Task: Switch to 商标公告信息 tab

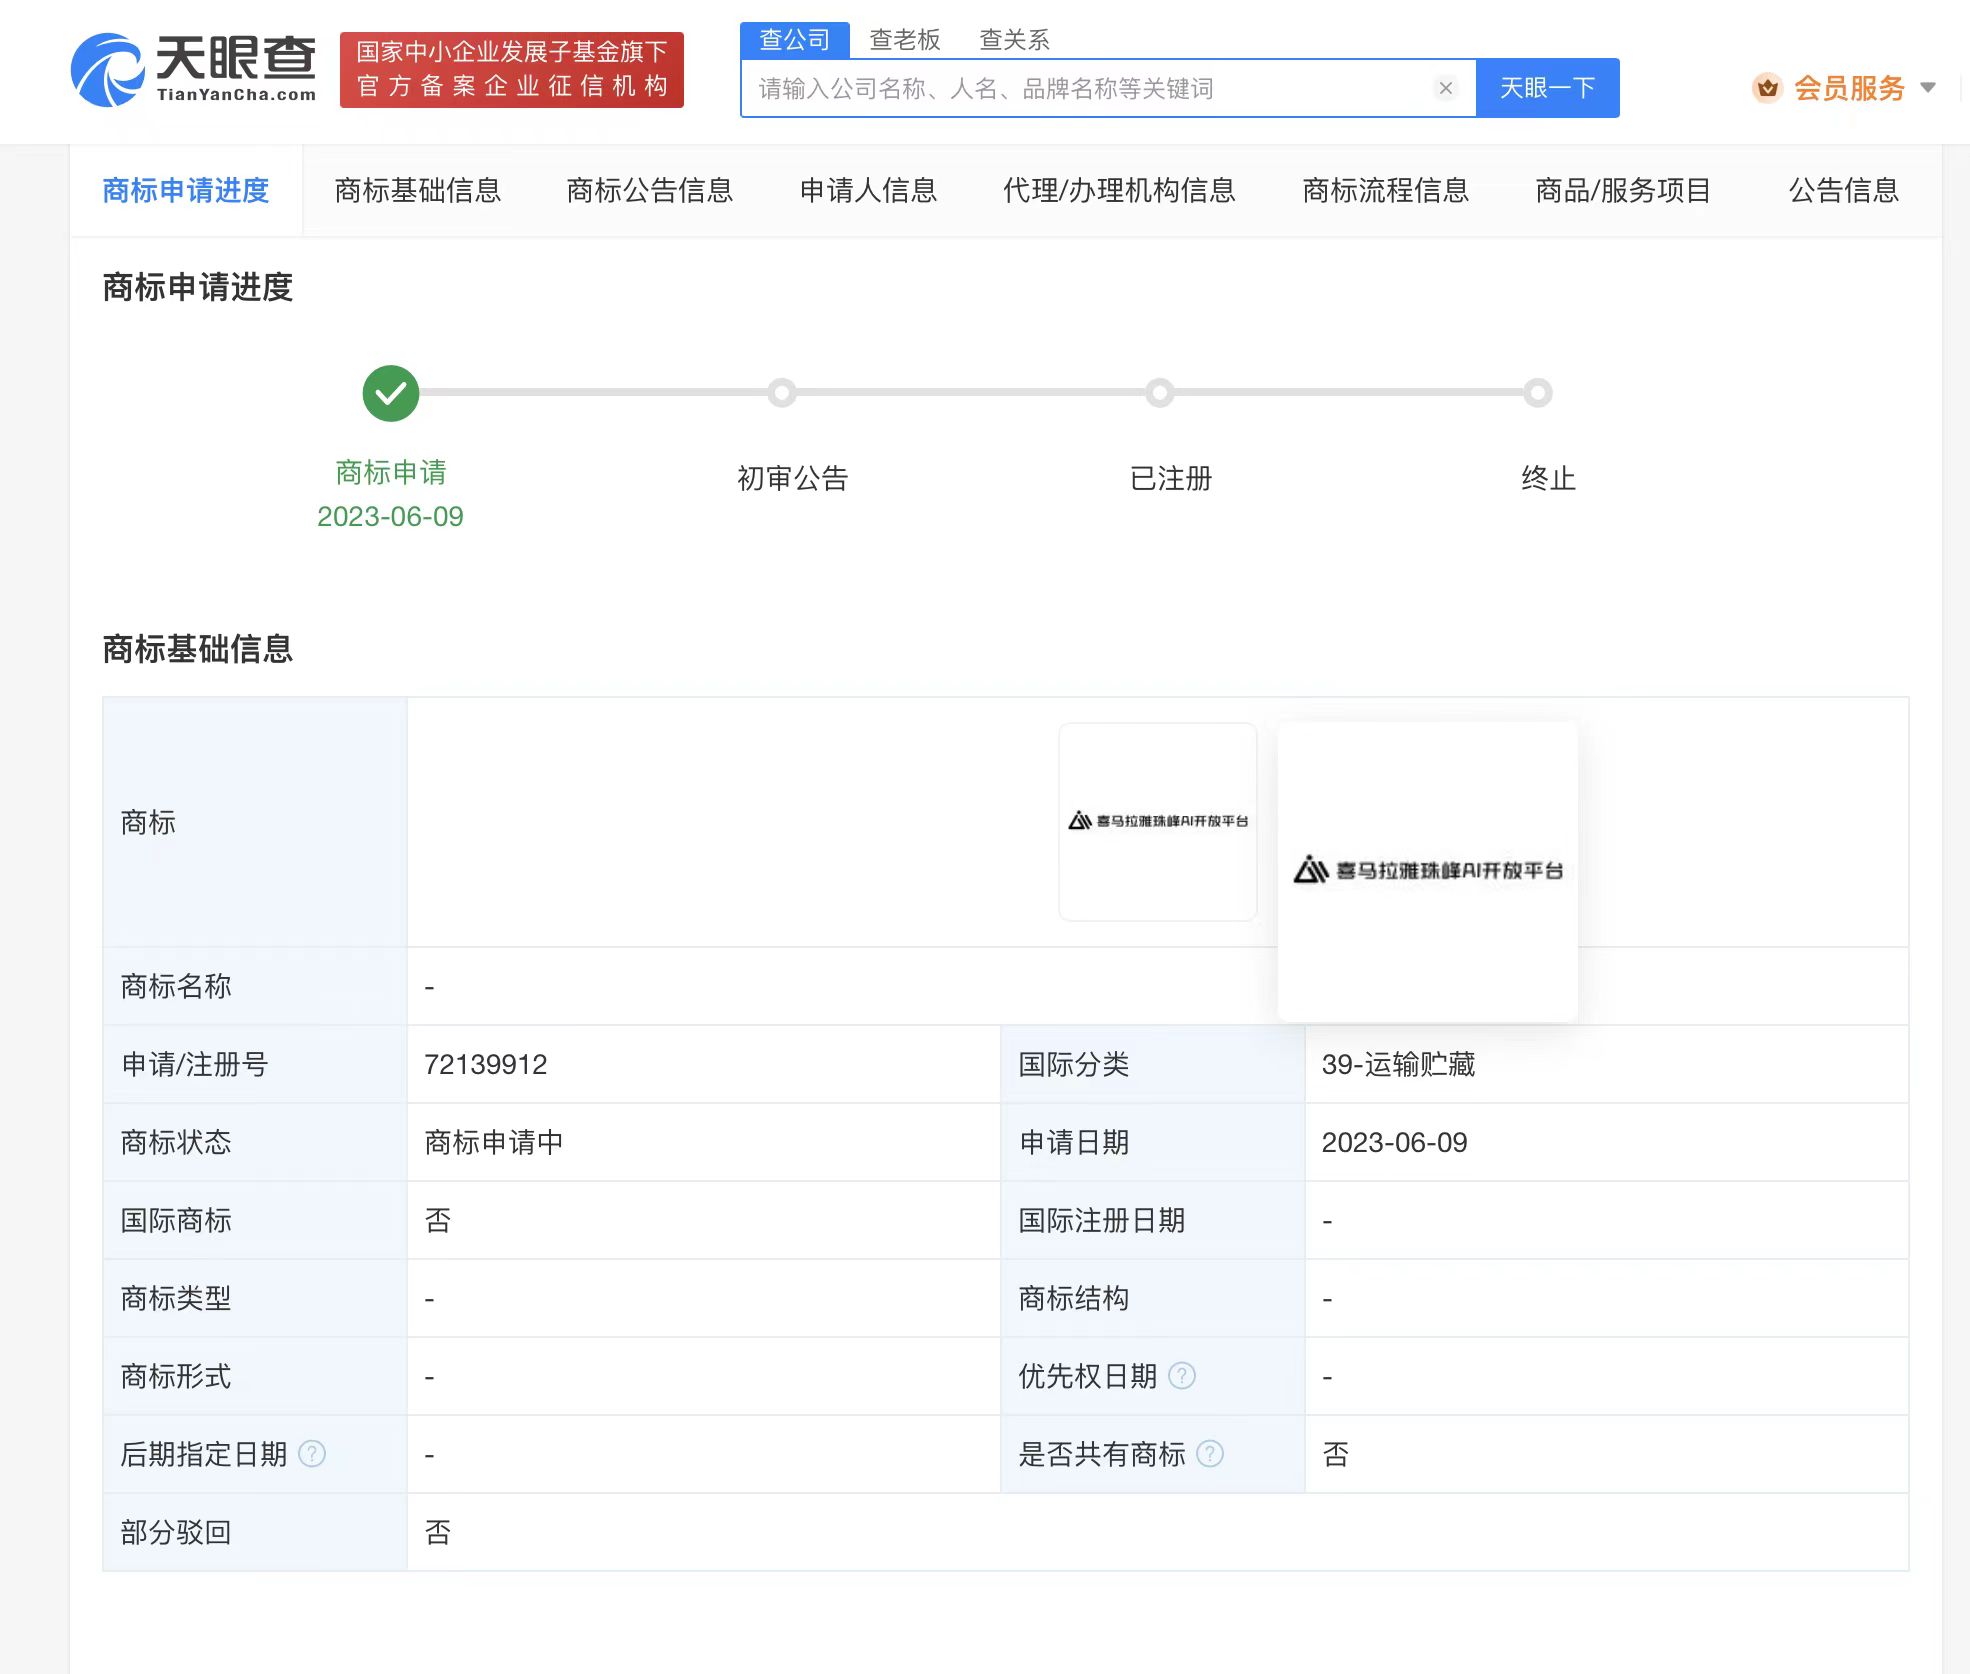Action: (x=650, y=190)
